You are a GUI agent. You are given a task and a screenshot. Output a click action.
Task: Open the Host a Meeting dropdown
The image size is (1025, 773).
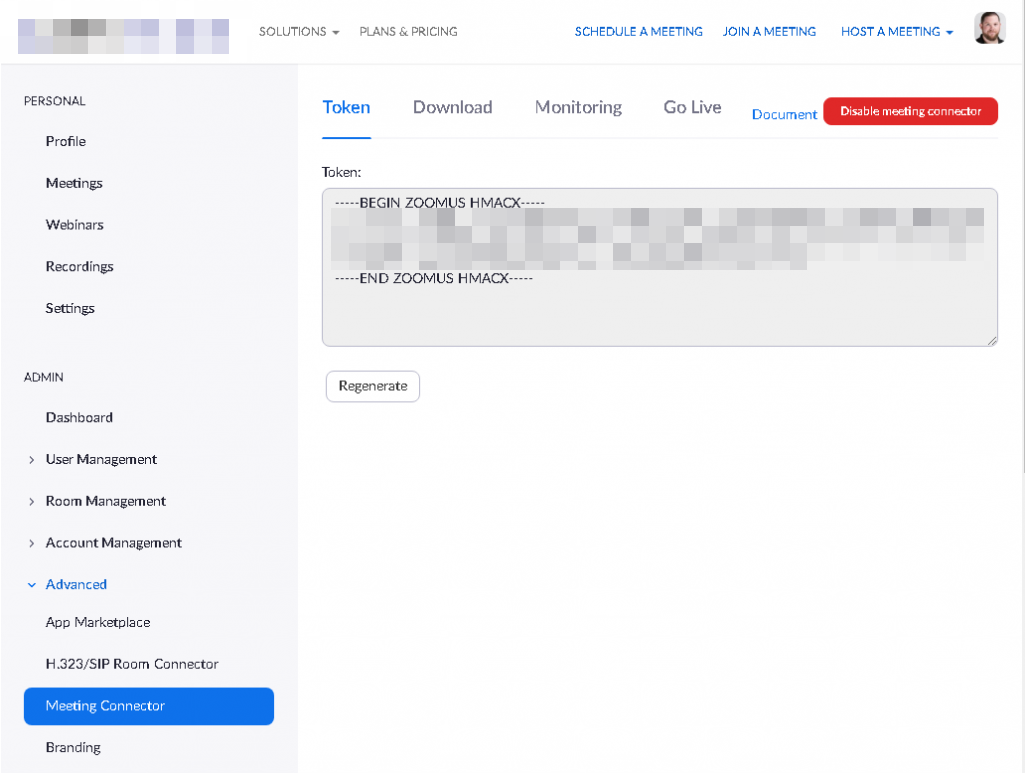coord(897,31)
